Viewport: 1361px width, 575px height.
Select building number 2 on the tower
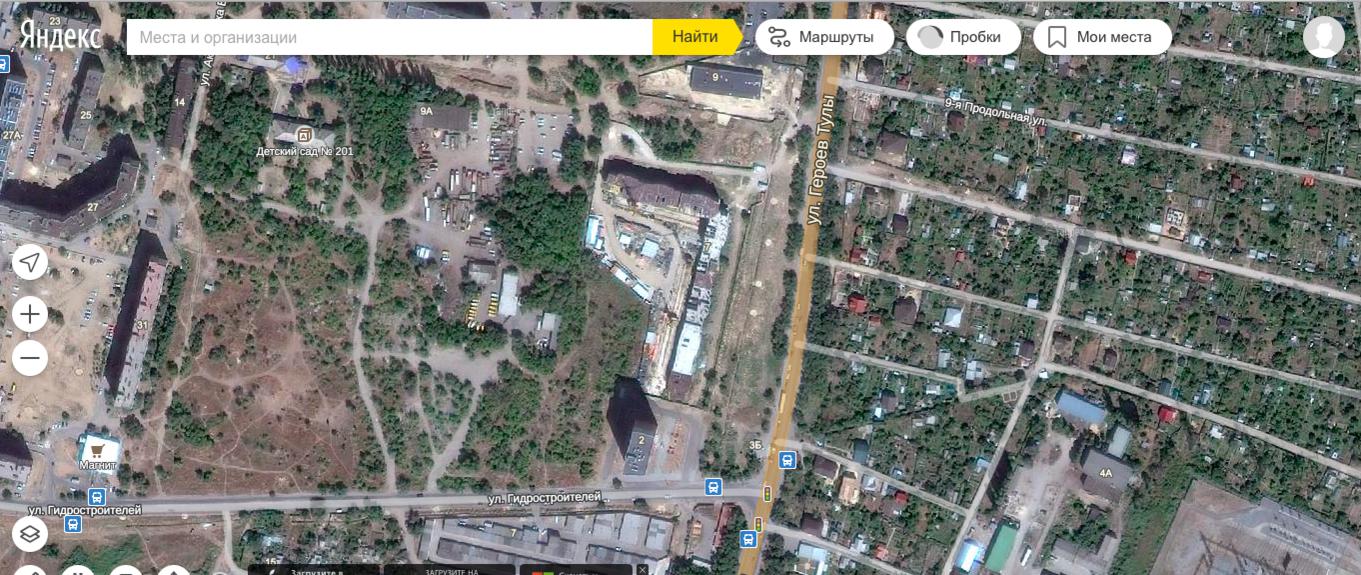click(640, 439)
